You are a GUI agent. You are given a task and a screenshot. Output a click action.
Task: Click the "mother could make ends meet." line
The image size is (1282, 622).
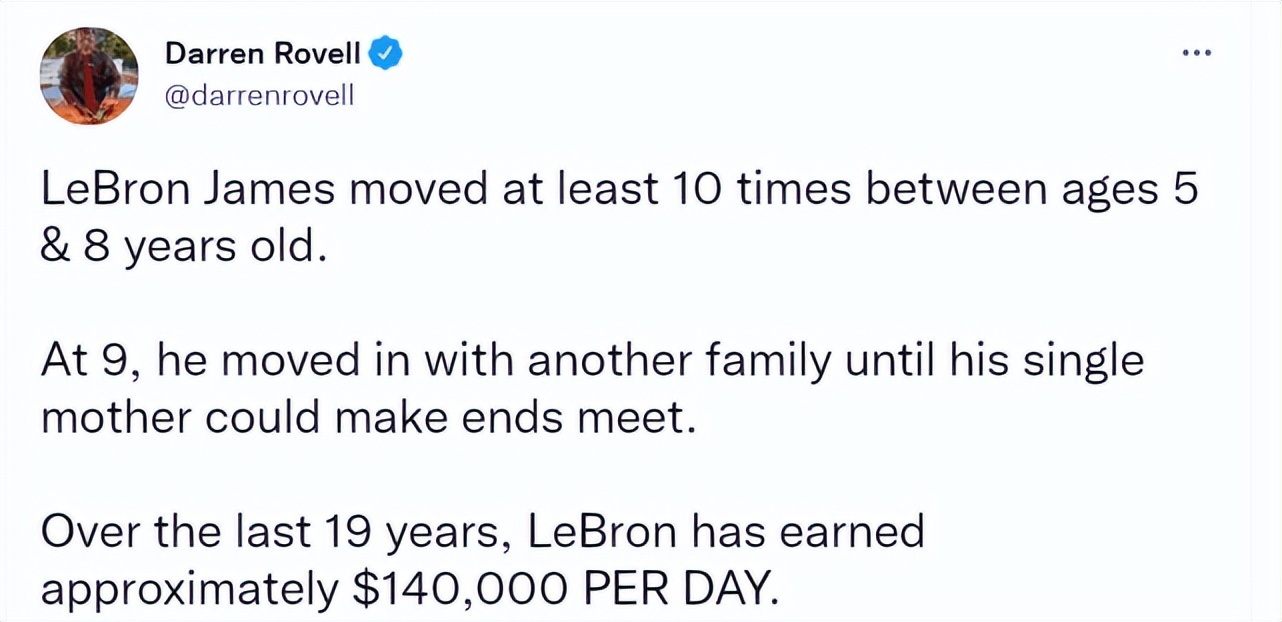[367, 417]
